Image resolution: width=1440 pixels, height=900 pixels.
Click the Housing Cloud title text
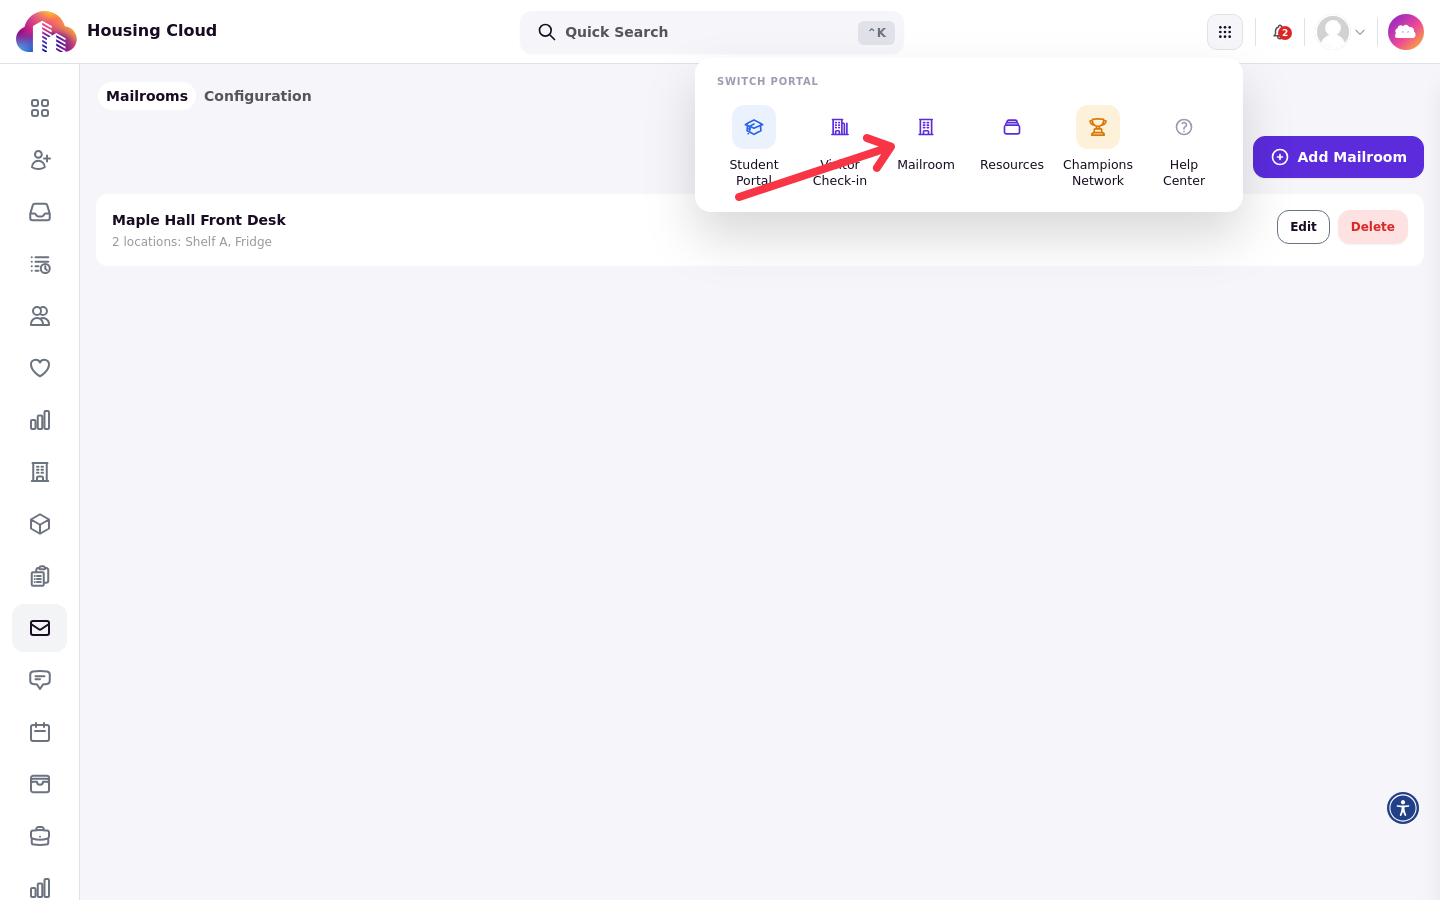point(152,30)
